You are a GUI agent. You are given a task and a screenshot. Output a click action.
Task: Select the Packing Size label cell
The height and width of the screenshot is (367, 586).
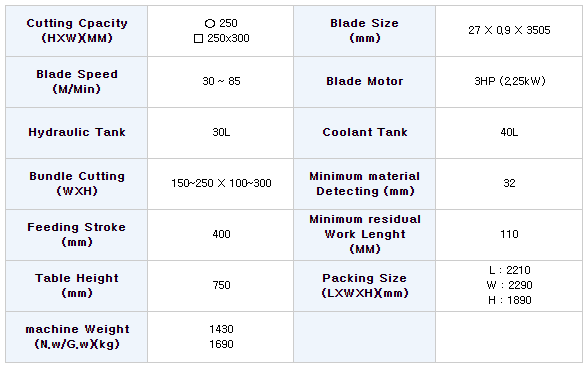point(364,286)
